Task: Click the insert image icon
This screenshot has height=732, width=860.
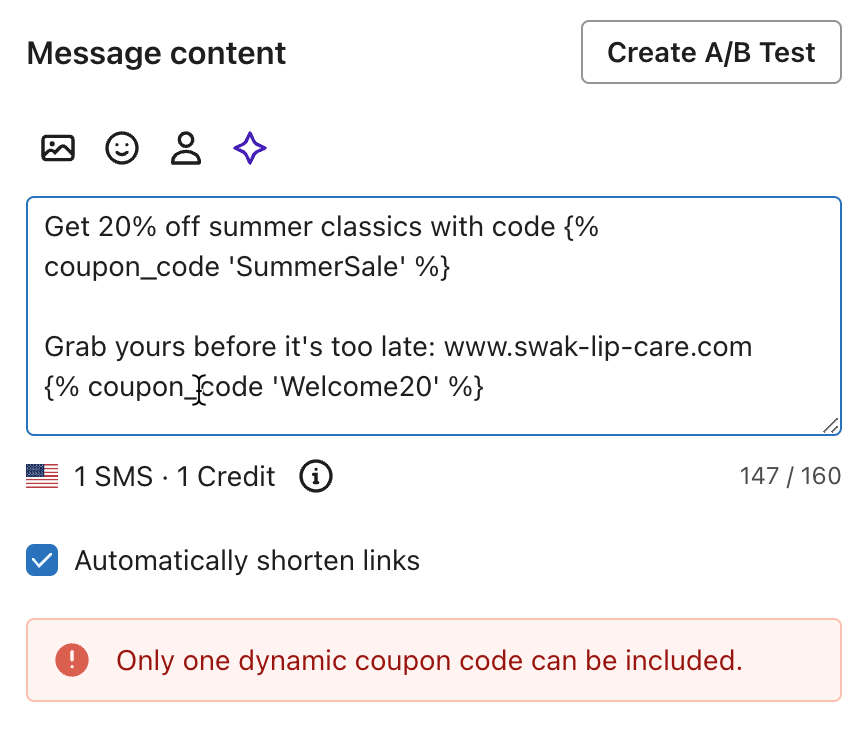Action: [x=58, y=149]
